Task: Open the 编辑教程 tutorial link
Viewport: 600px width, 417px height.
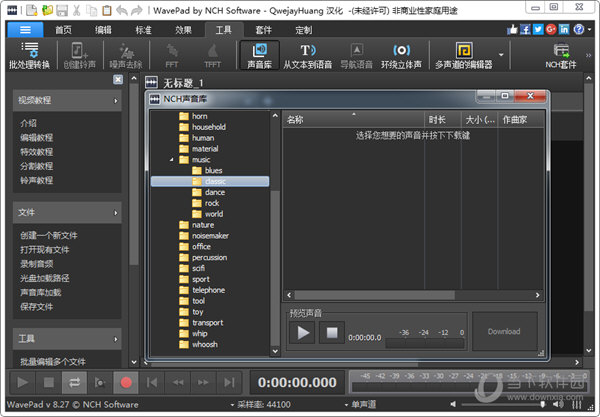Action: point(36,138)
